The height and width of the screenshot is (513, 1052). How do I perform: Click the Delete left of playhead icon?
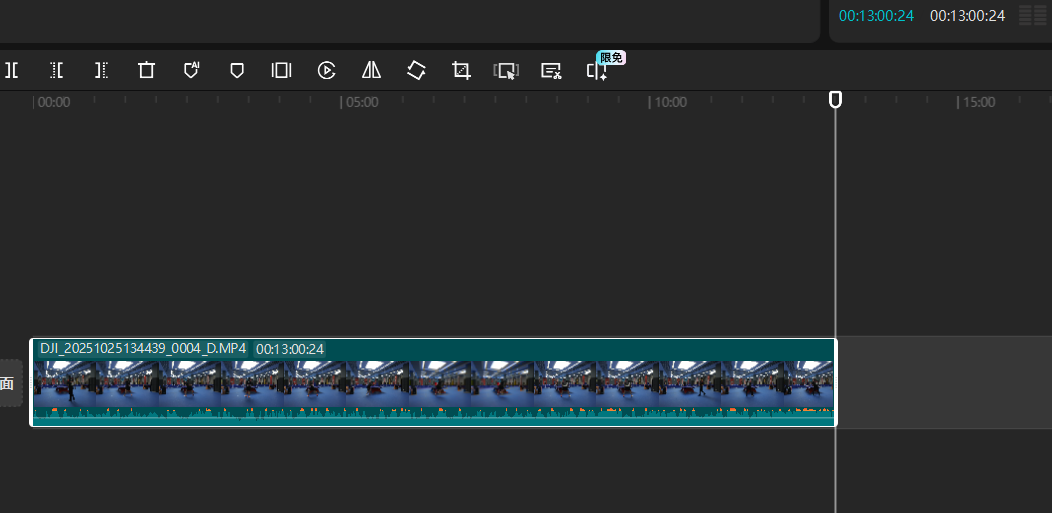(x=57, y=70)
